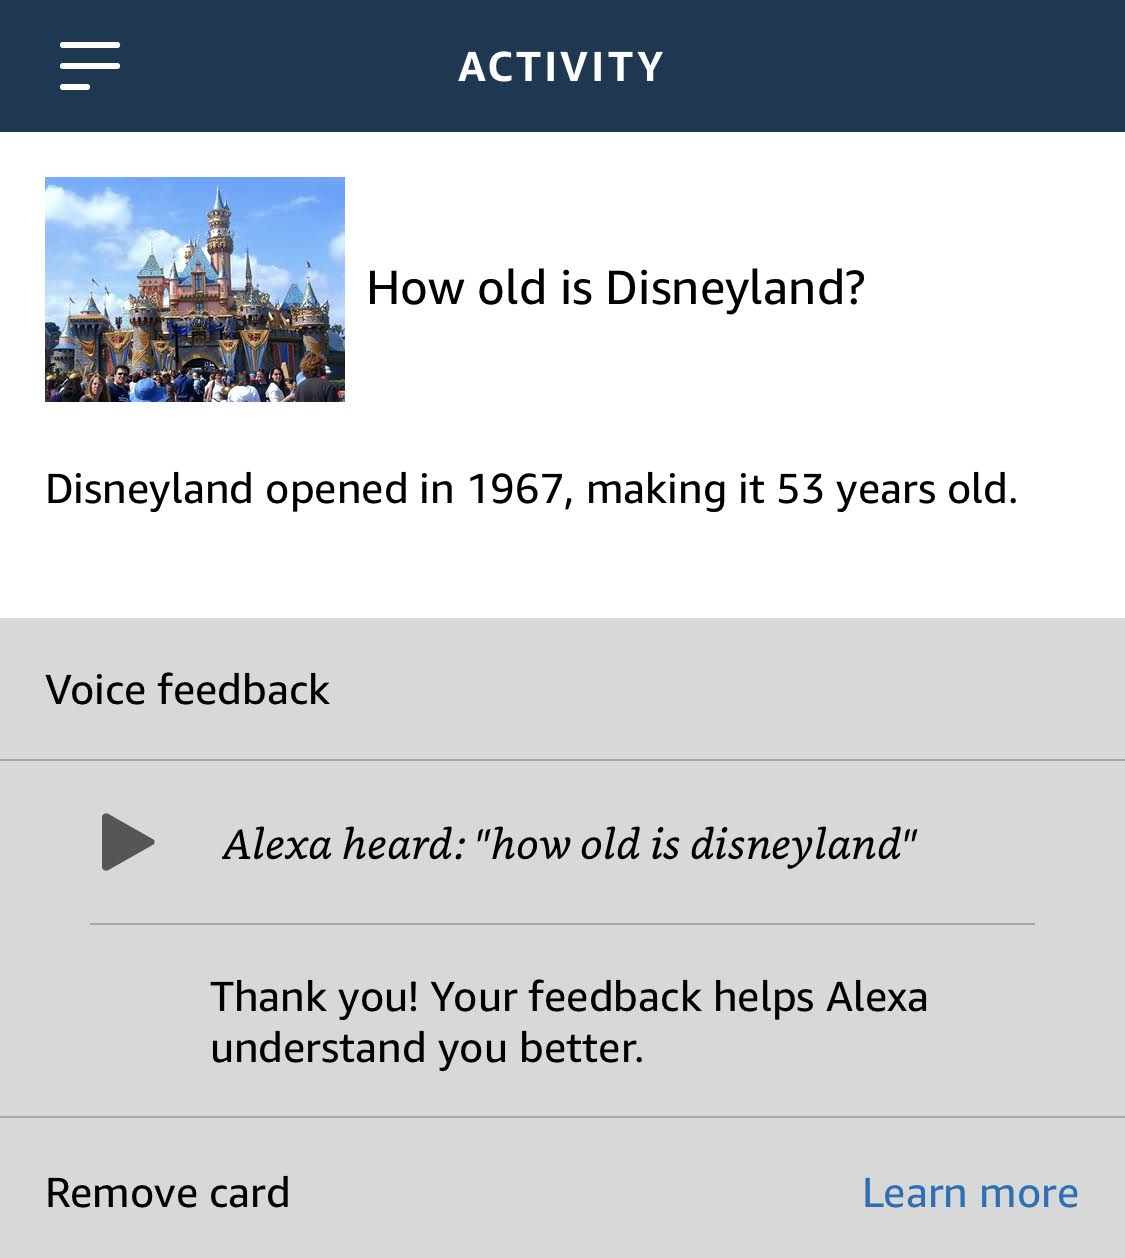Viewport: 1125px width, 1258px height.
Task: Tap the Remove card button
Action: [x=168, y=1192]
